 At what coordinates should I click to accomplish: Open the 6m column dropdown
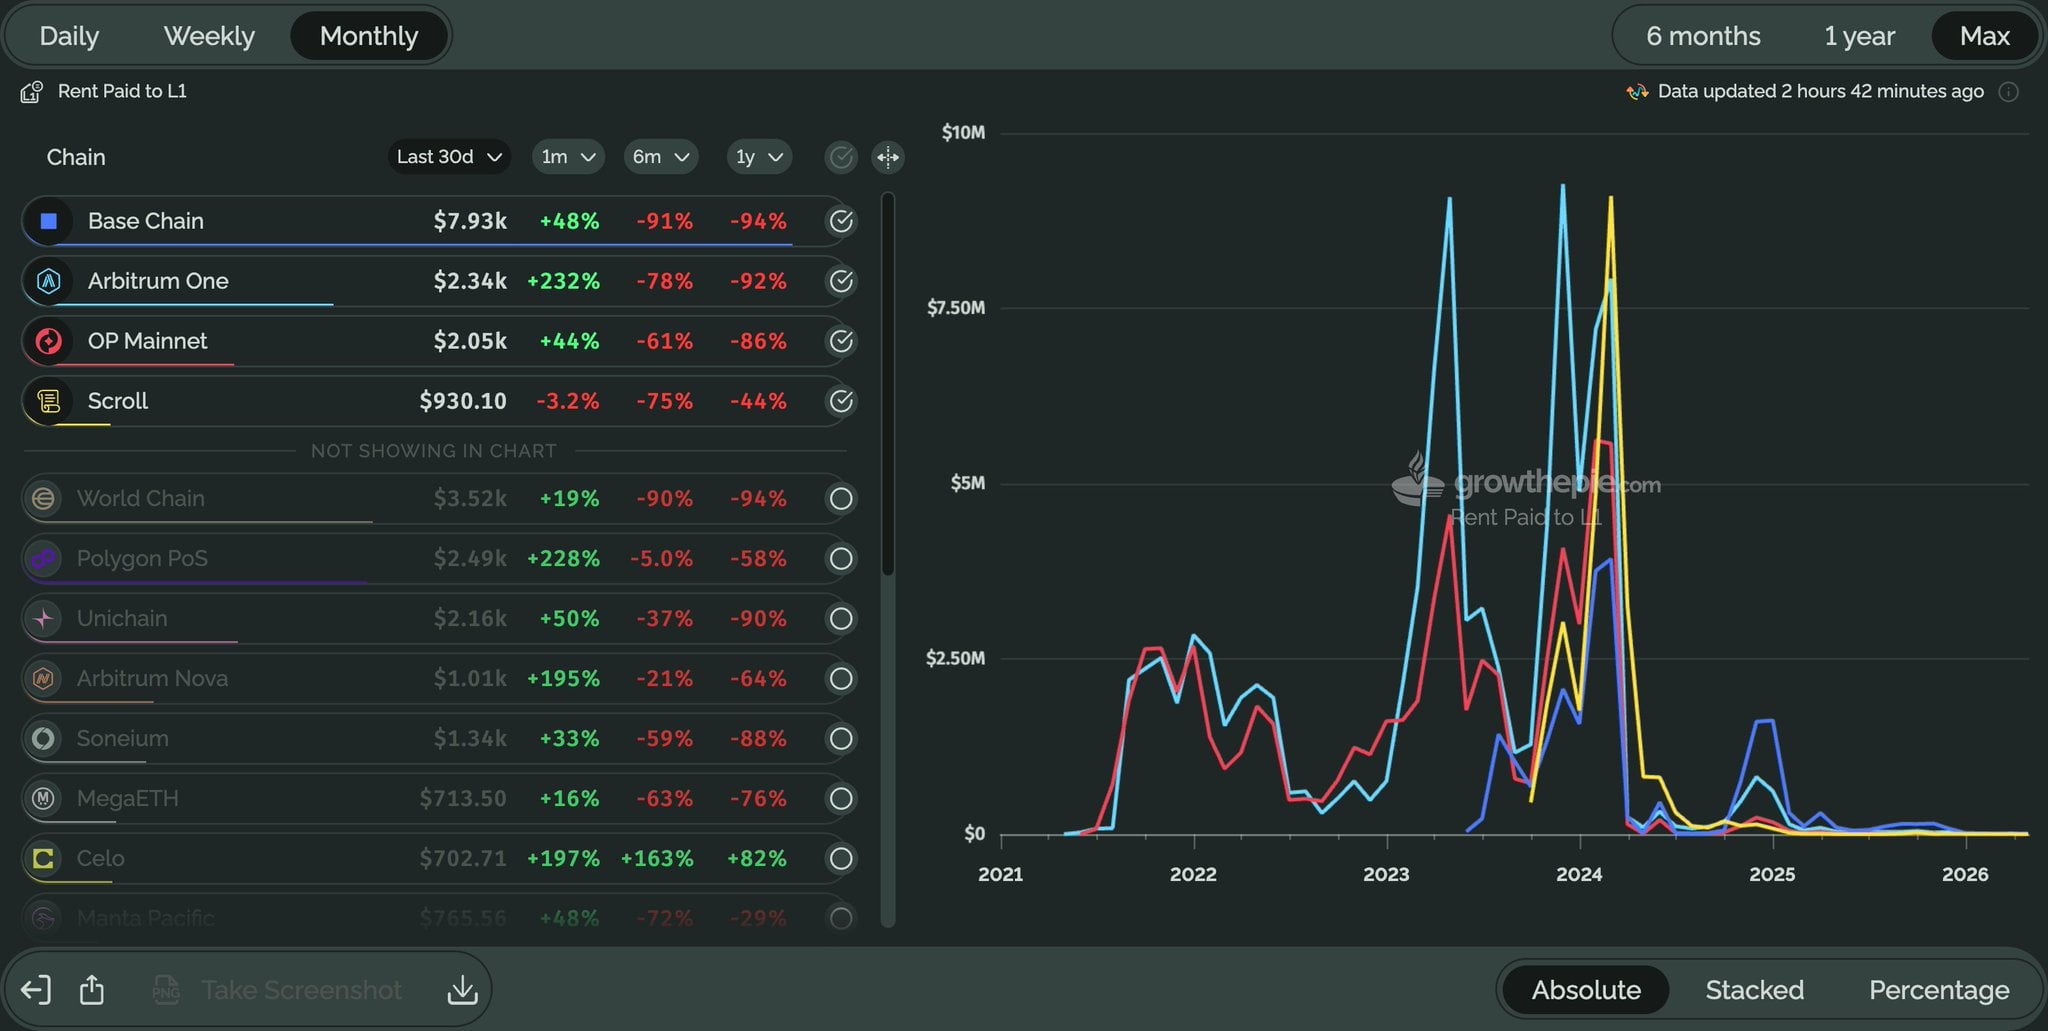tap(661, 157)
